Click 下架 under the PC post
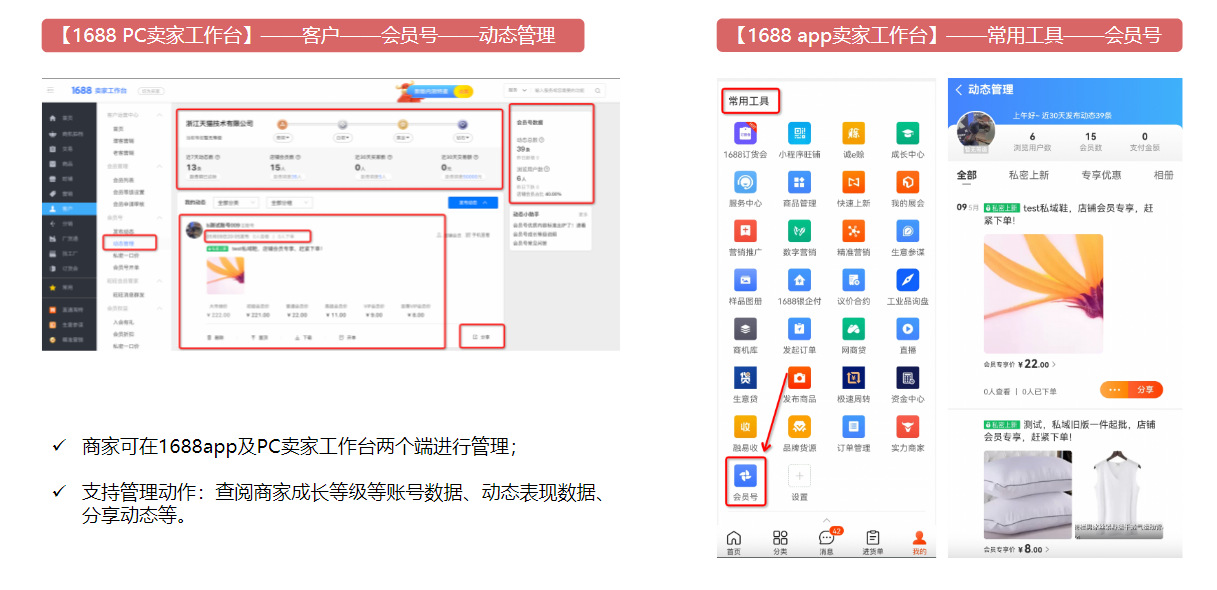This screenshot has height=590, width=1217. coord(304,338)
